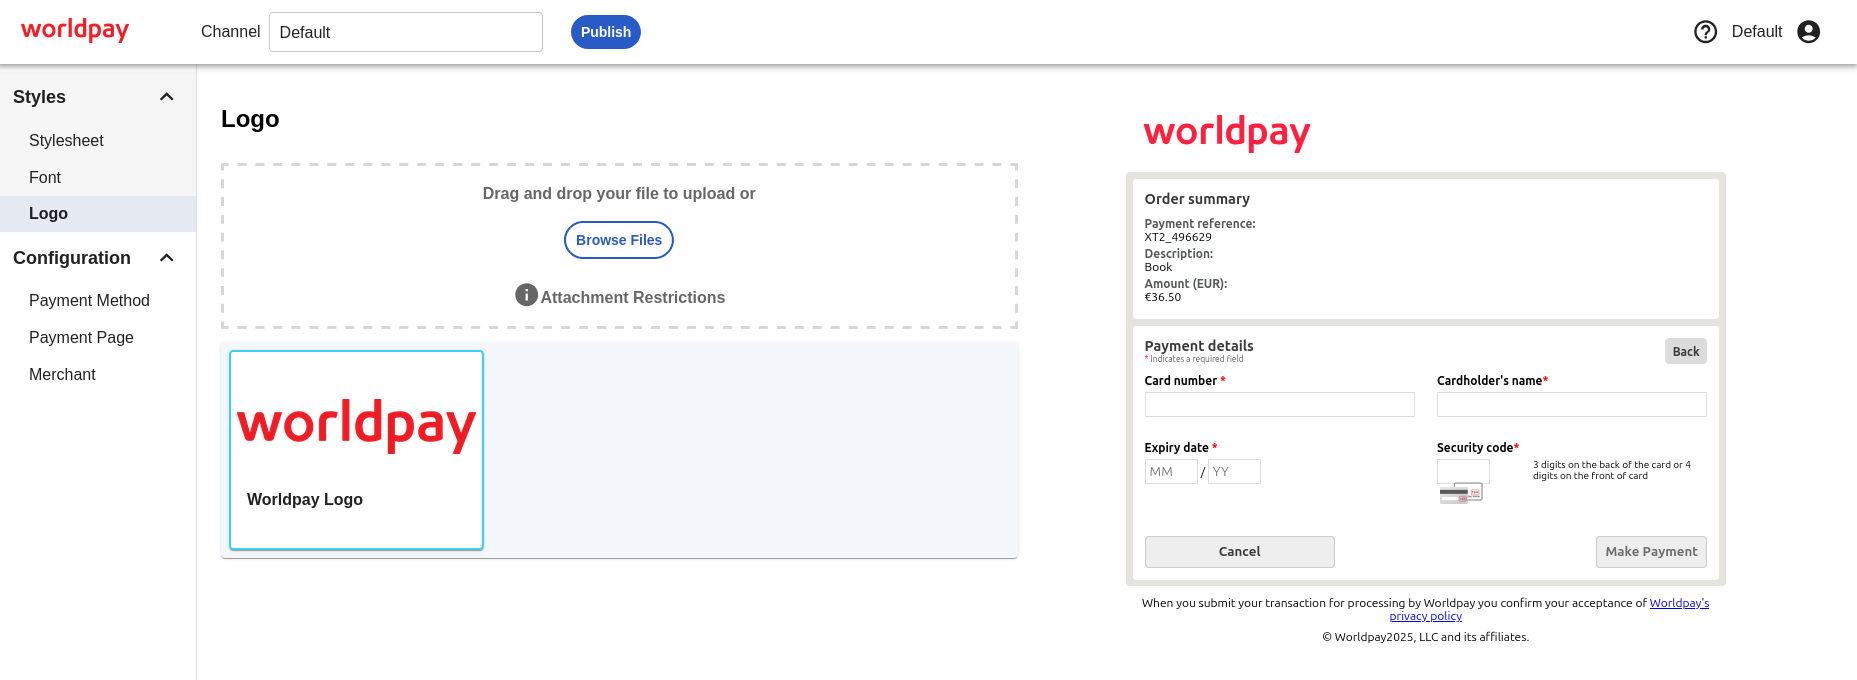
Task: Click the Cancel button in preview
Action: point(1239,552)
